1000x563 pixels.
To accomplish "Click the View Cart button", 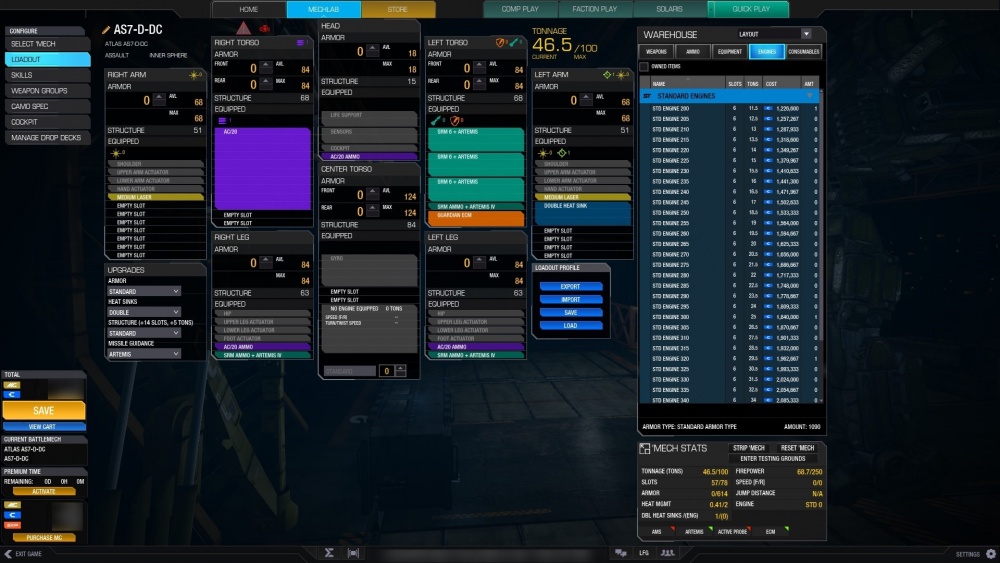I will tap(43, 427).
